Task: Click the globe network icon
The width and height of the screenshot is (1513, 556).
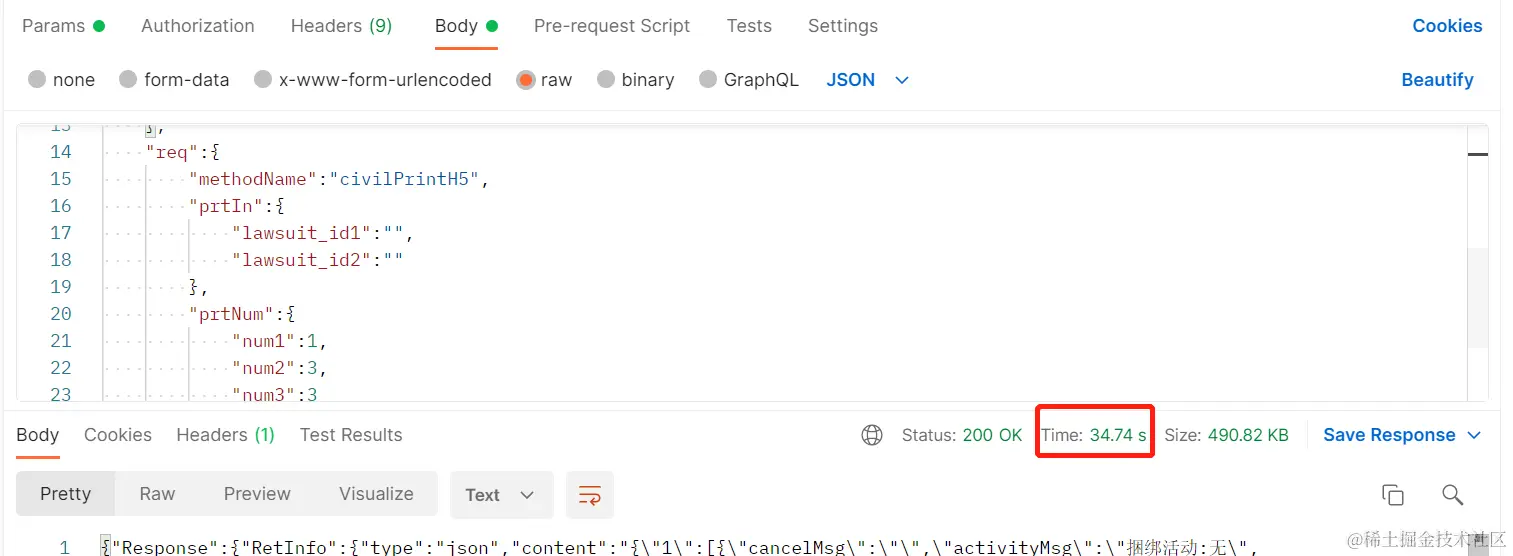Action: [x=872, y=435]
